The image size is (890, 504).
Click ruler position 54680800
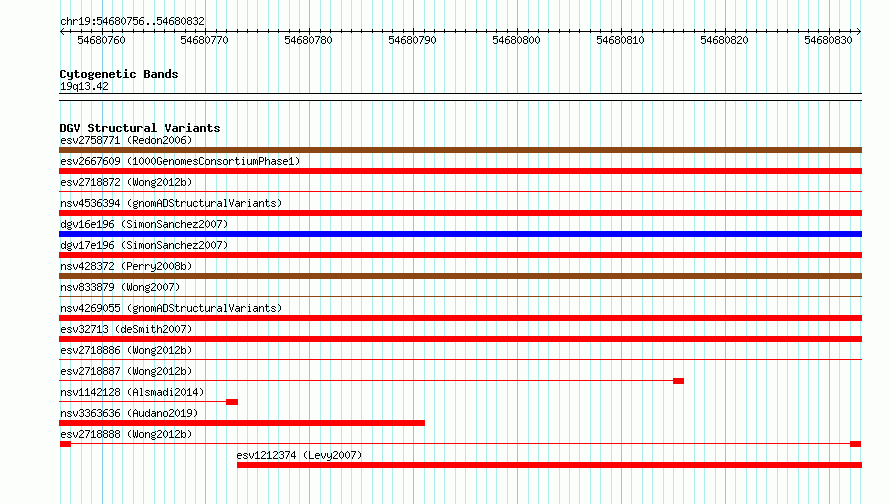pos(516,40)
